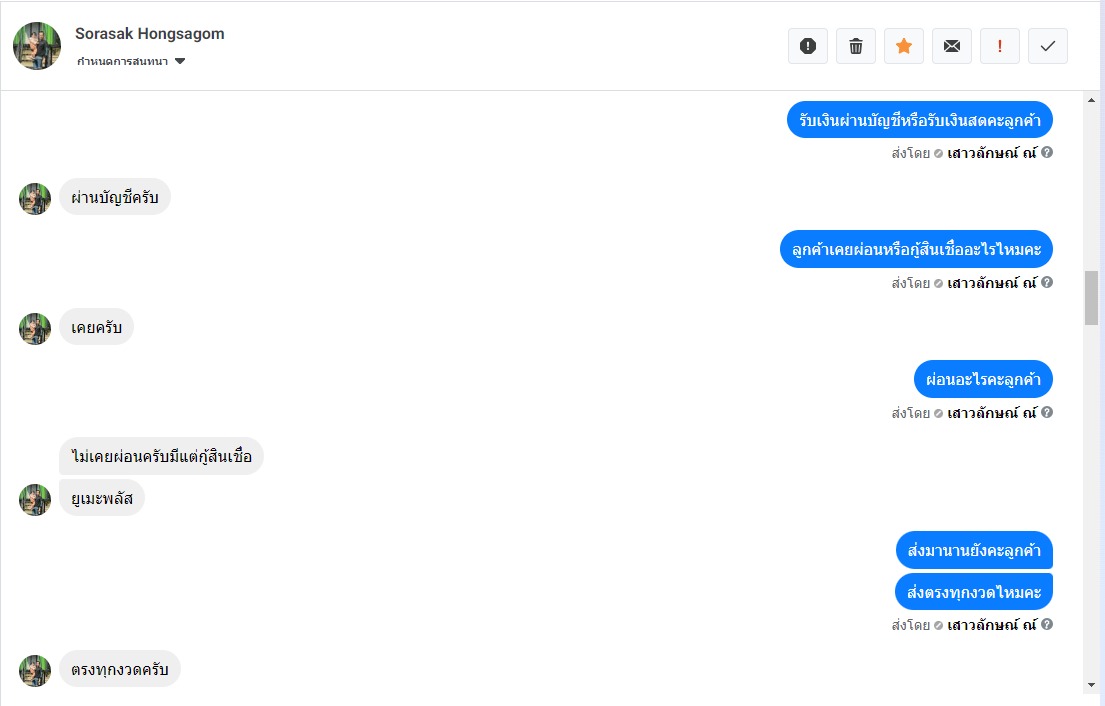
Task: Click help icon under ลูกค้าเคยผ่อน message
Action: point(1047,283)
